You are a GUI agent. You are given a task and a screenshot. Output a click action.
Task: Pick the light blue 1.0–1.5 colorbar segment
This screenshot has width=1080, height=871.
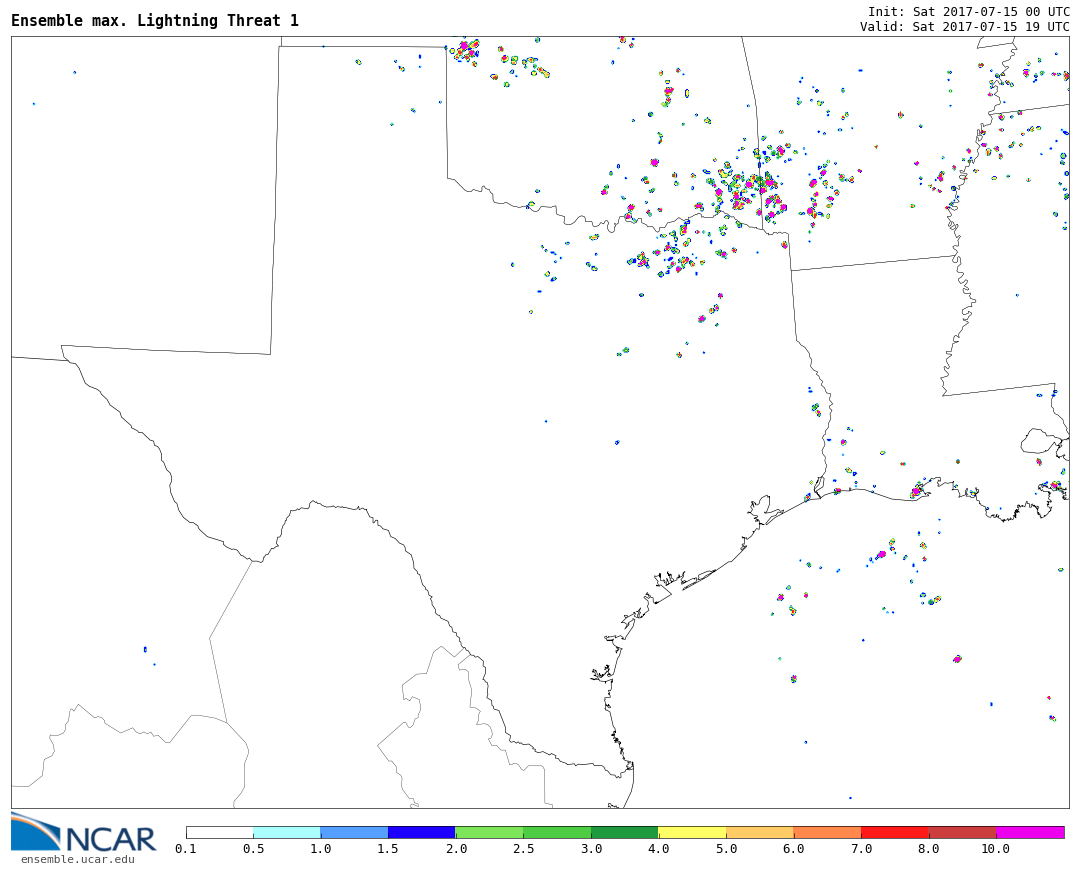point(355,832)
